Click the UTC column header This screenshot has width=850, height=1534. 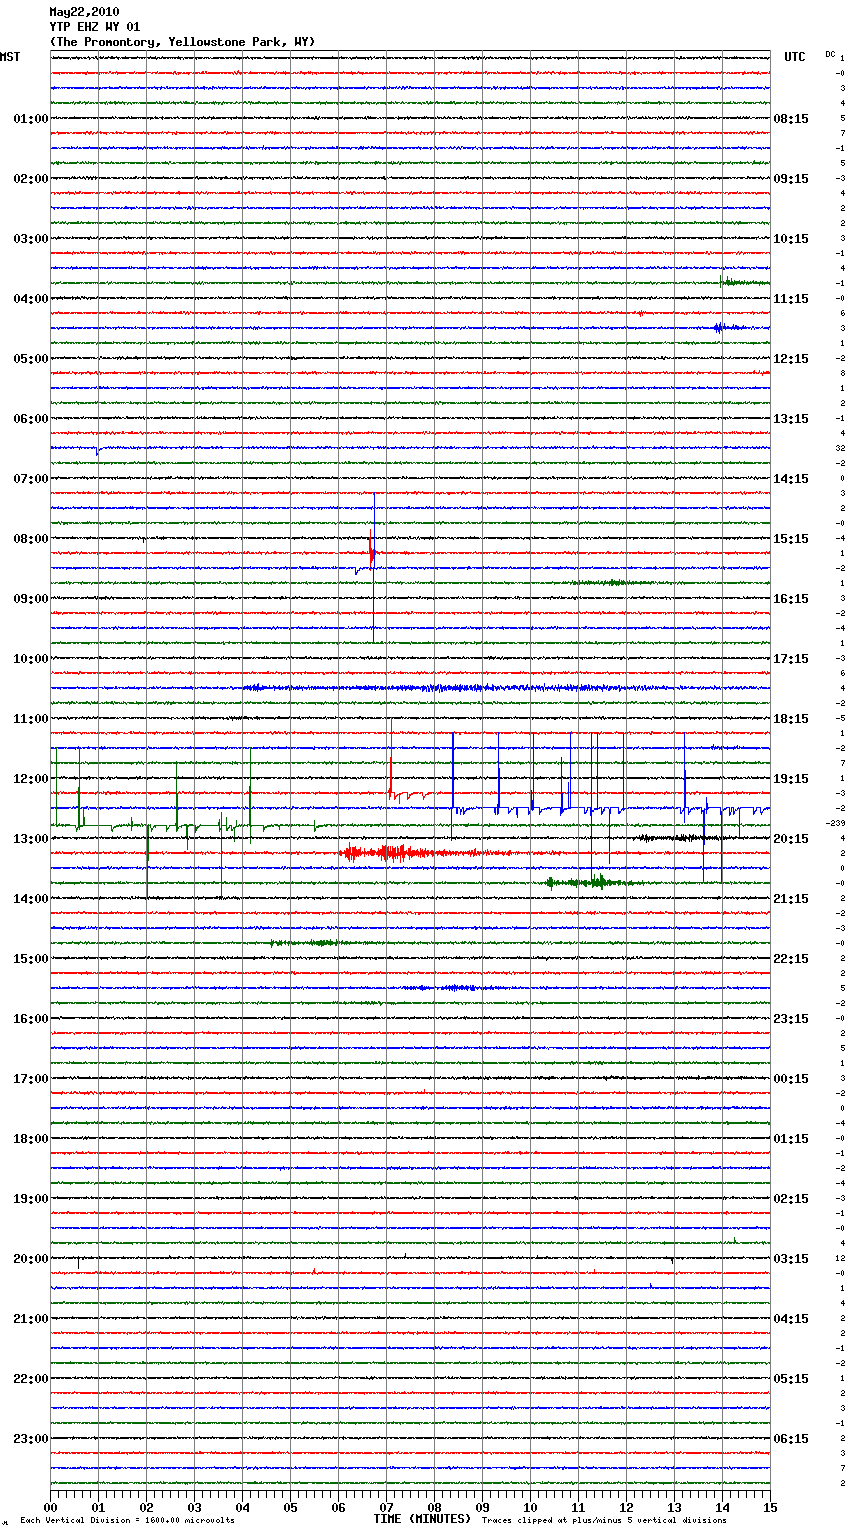click(x=794, y=57)
